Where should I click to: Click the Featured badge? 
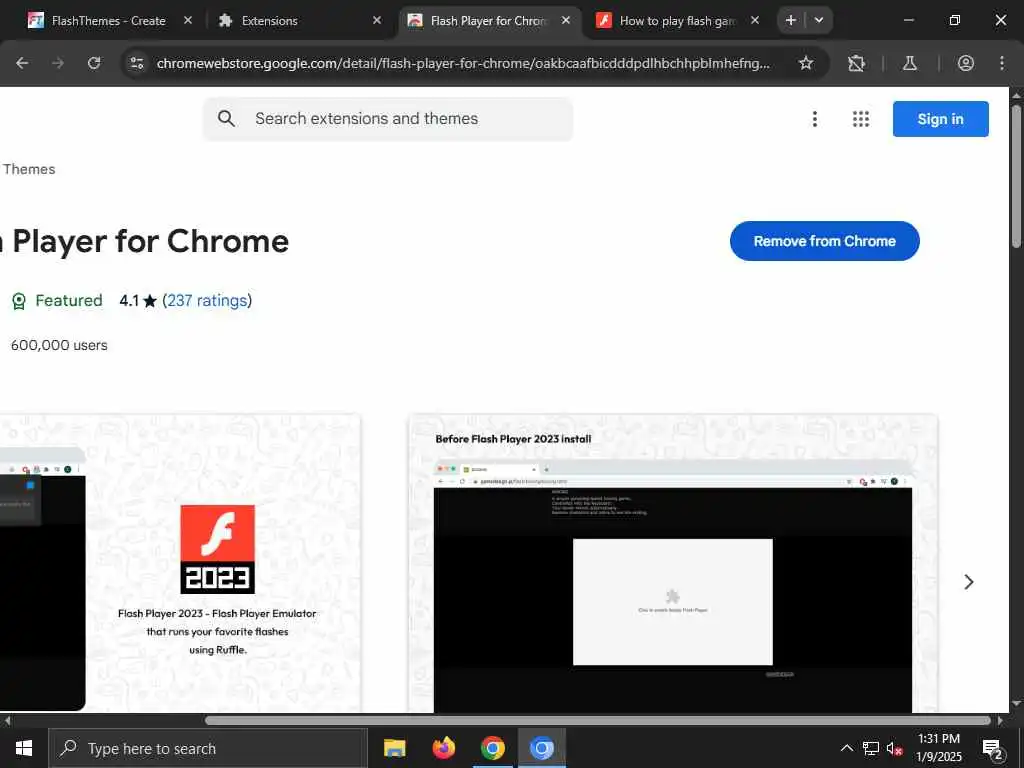(57, 300)
